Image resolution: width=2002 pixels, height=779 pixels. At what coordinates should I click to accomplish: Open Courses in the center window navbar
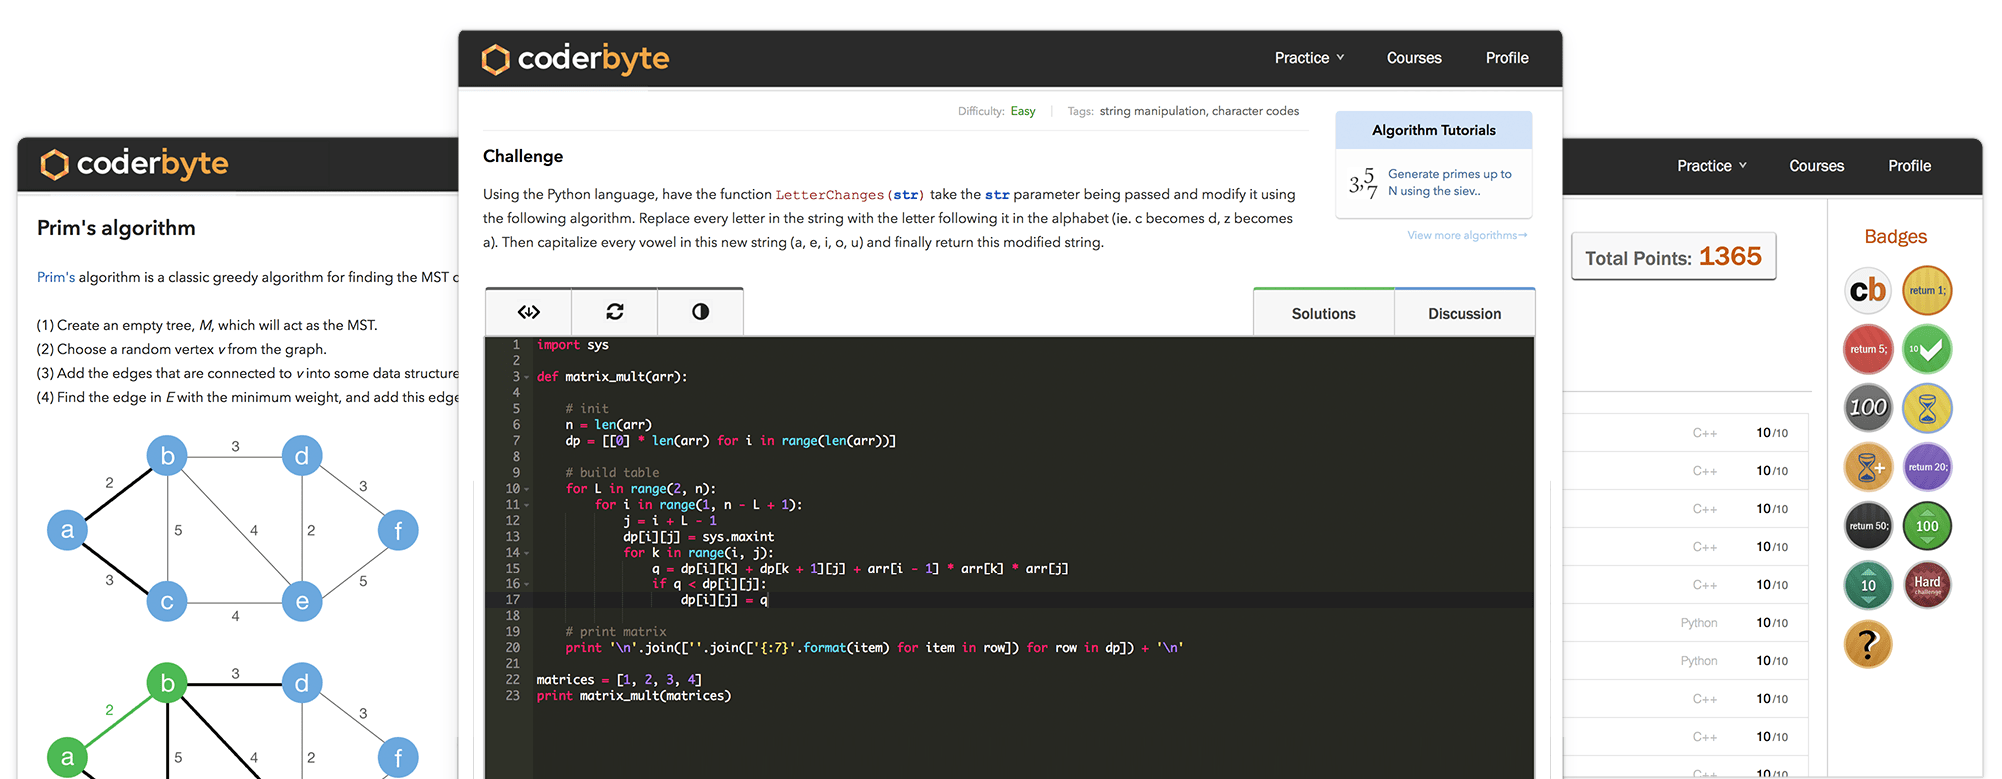(x=1414, y=58)
